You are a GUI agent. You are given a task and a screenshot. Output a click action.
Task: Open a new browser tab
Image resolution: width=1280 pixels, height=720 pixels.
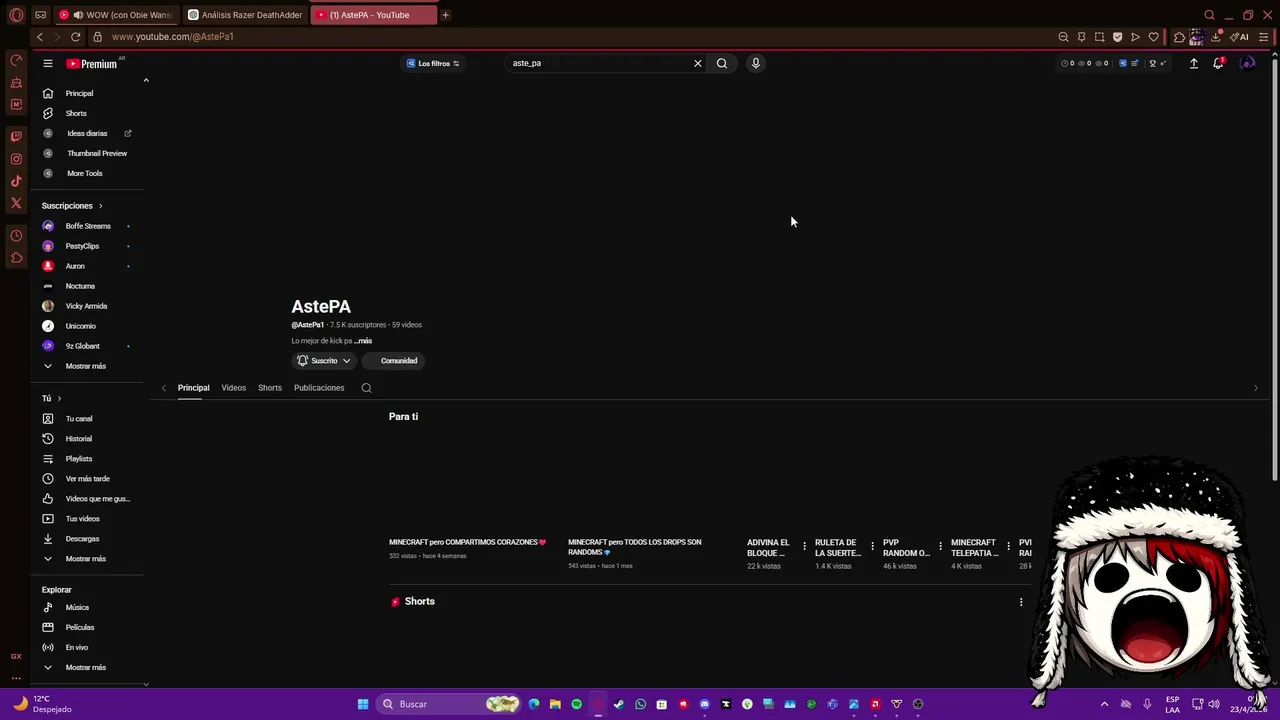tap(445, 15)
